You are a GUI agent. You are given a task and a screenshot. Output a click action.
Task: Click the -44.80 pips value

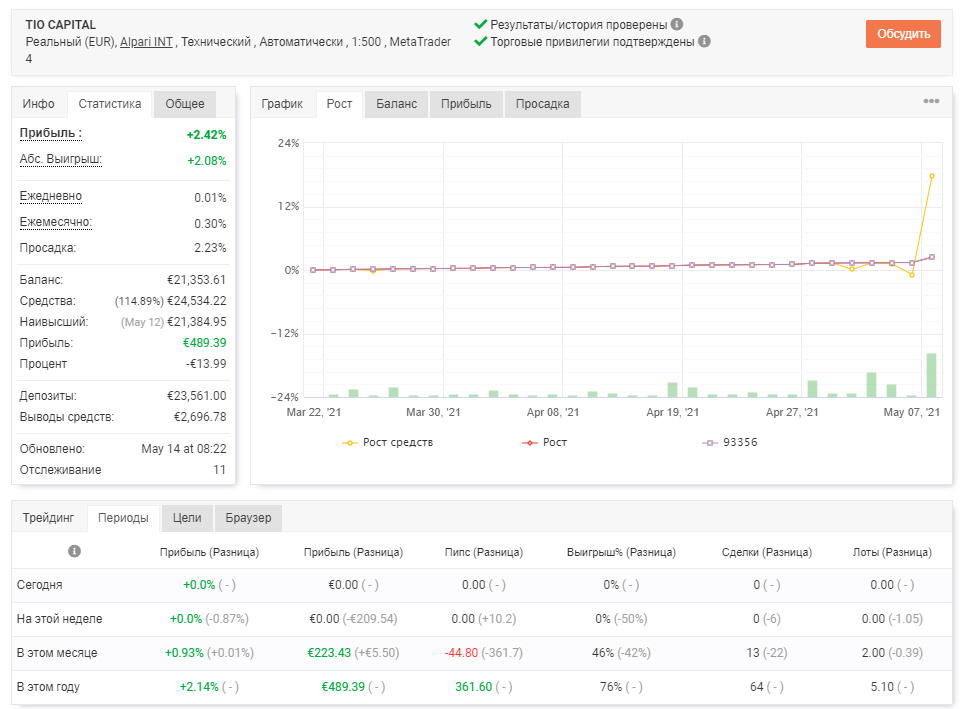click(461, 653)
